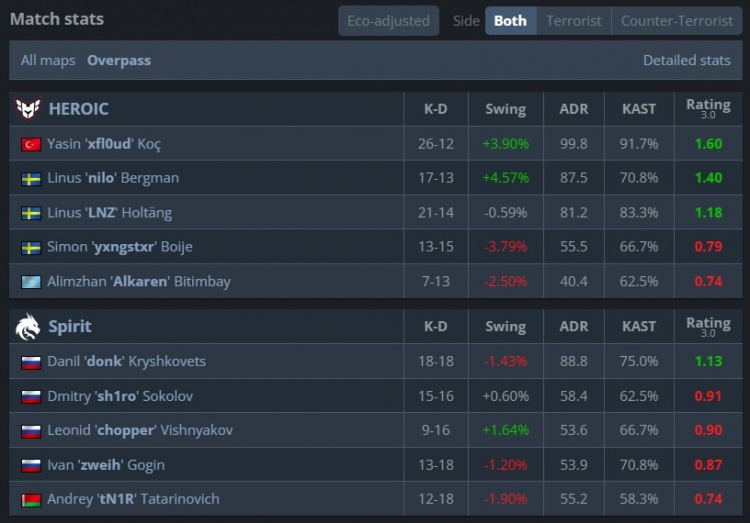The width and height of the screenshot is (750, 523).
Task: Click the Belarus flag beside tN1R
Action: tap(30, 499)
